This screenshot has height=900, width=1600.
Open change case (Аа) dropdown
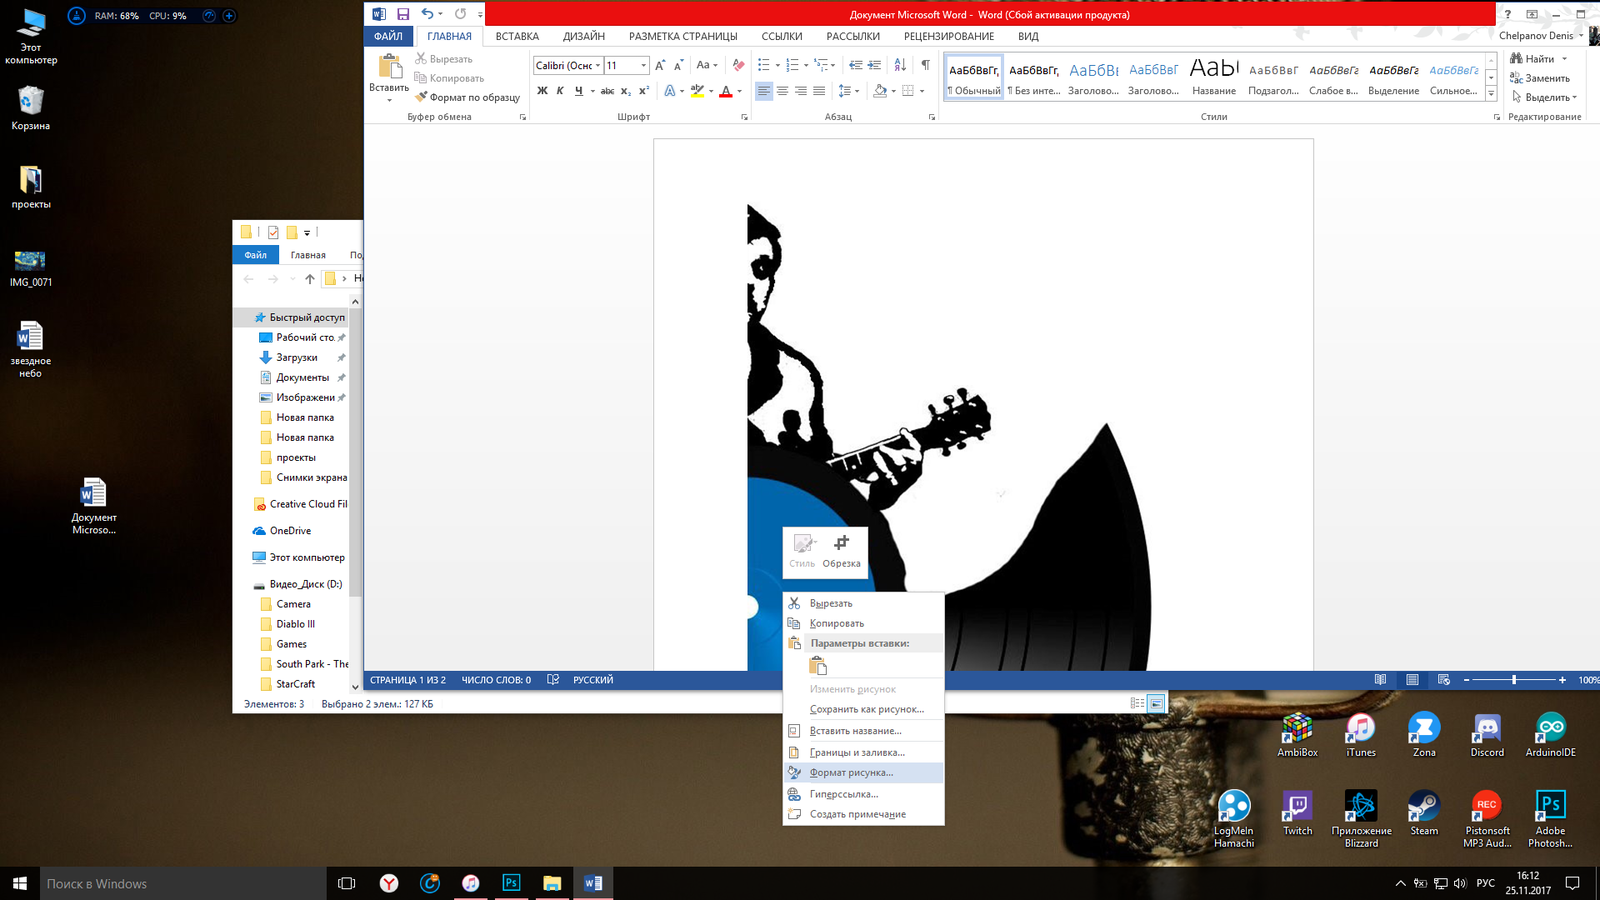(x=706, y=65)
